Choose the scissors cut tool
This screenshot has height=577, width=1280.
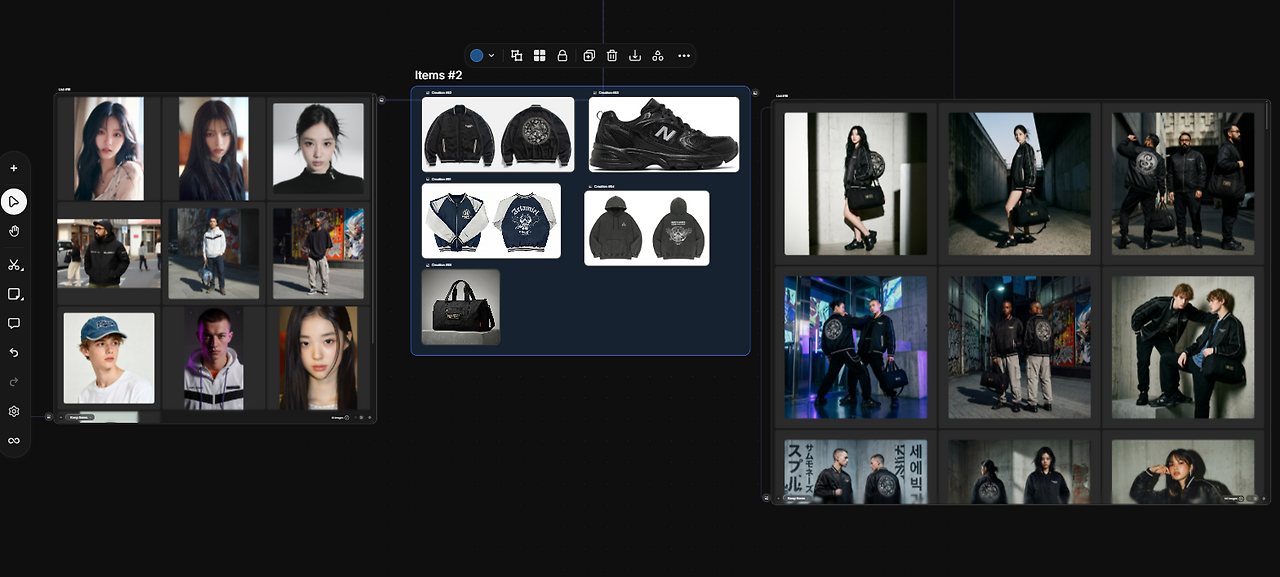pos(14,265)
